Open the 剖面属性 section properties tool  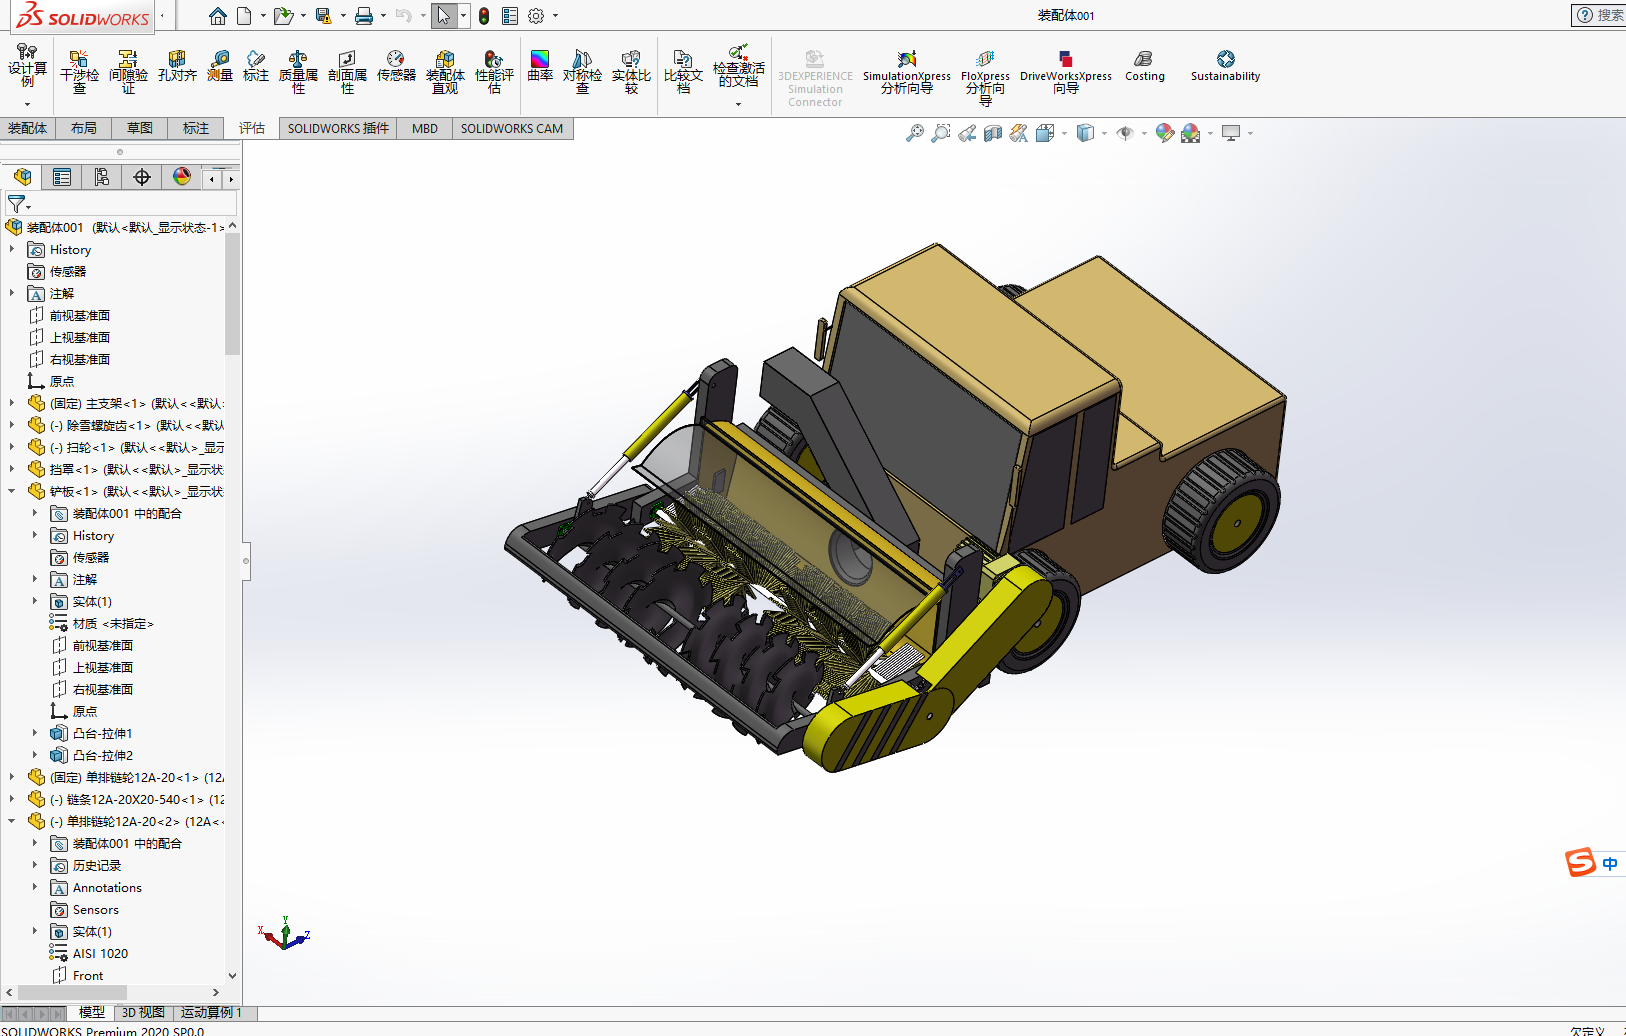(347, 72)
